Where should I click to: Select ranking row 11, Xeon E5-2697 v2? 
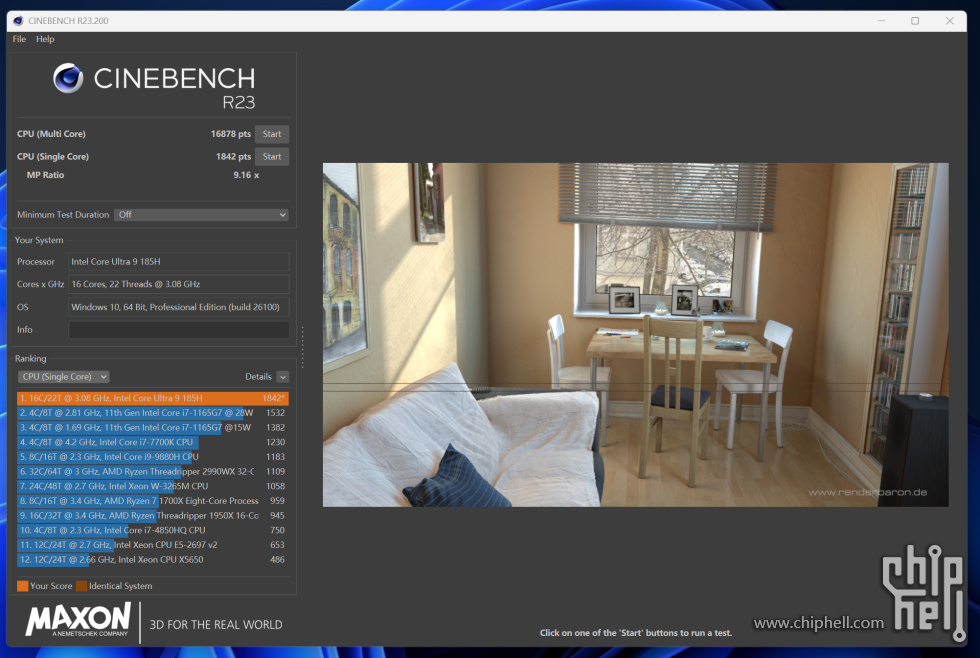[152, 545]
